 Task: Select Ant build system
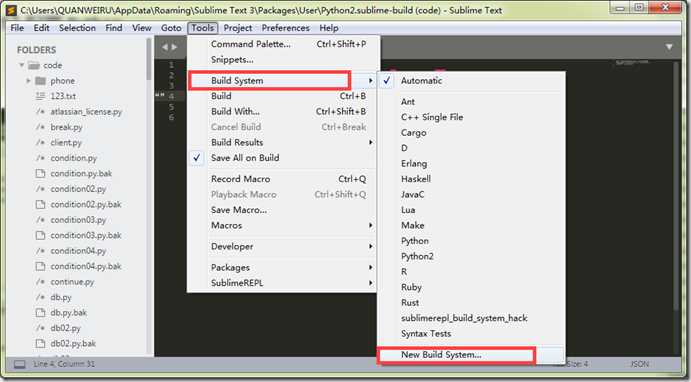[x=472, y=102]
